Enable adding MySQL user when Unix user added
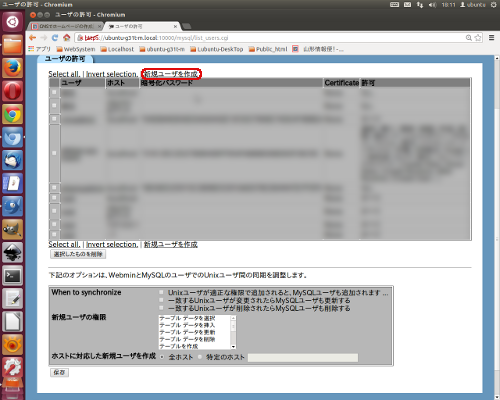This screenshot has width=500, height=400. pyautogui.click(x=161, y=292)
